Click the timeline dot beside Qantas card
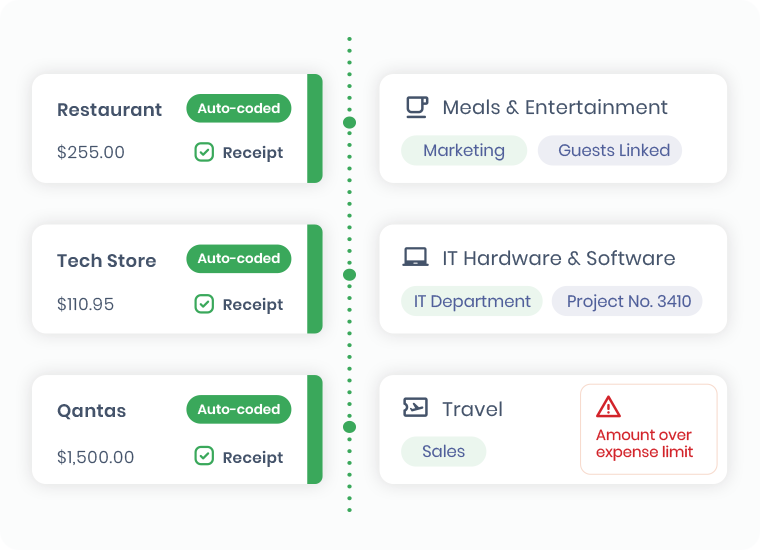 [349, 427]
